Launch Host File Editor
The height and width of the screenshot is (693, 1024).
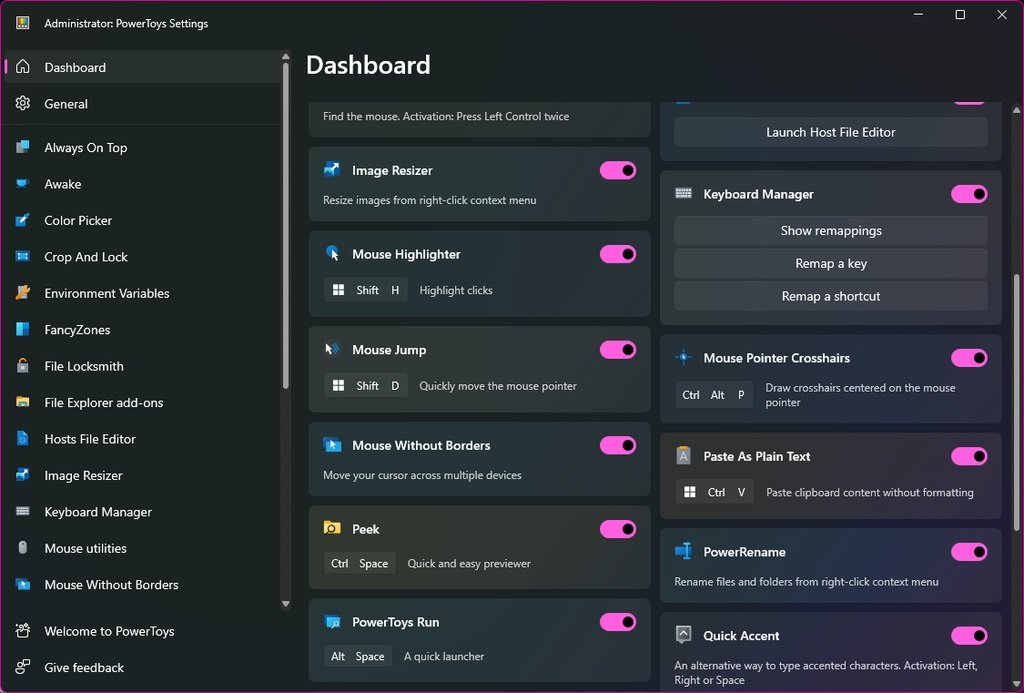pos(830,132)
